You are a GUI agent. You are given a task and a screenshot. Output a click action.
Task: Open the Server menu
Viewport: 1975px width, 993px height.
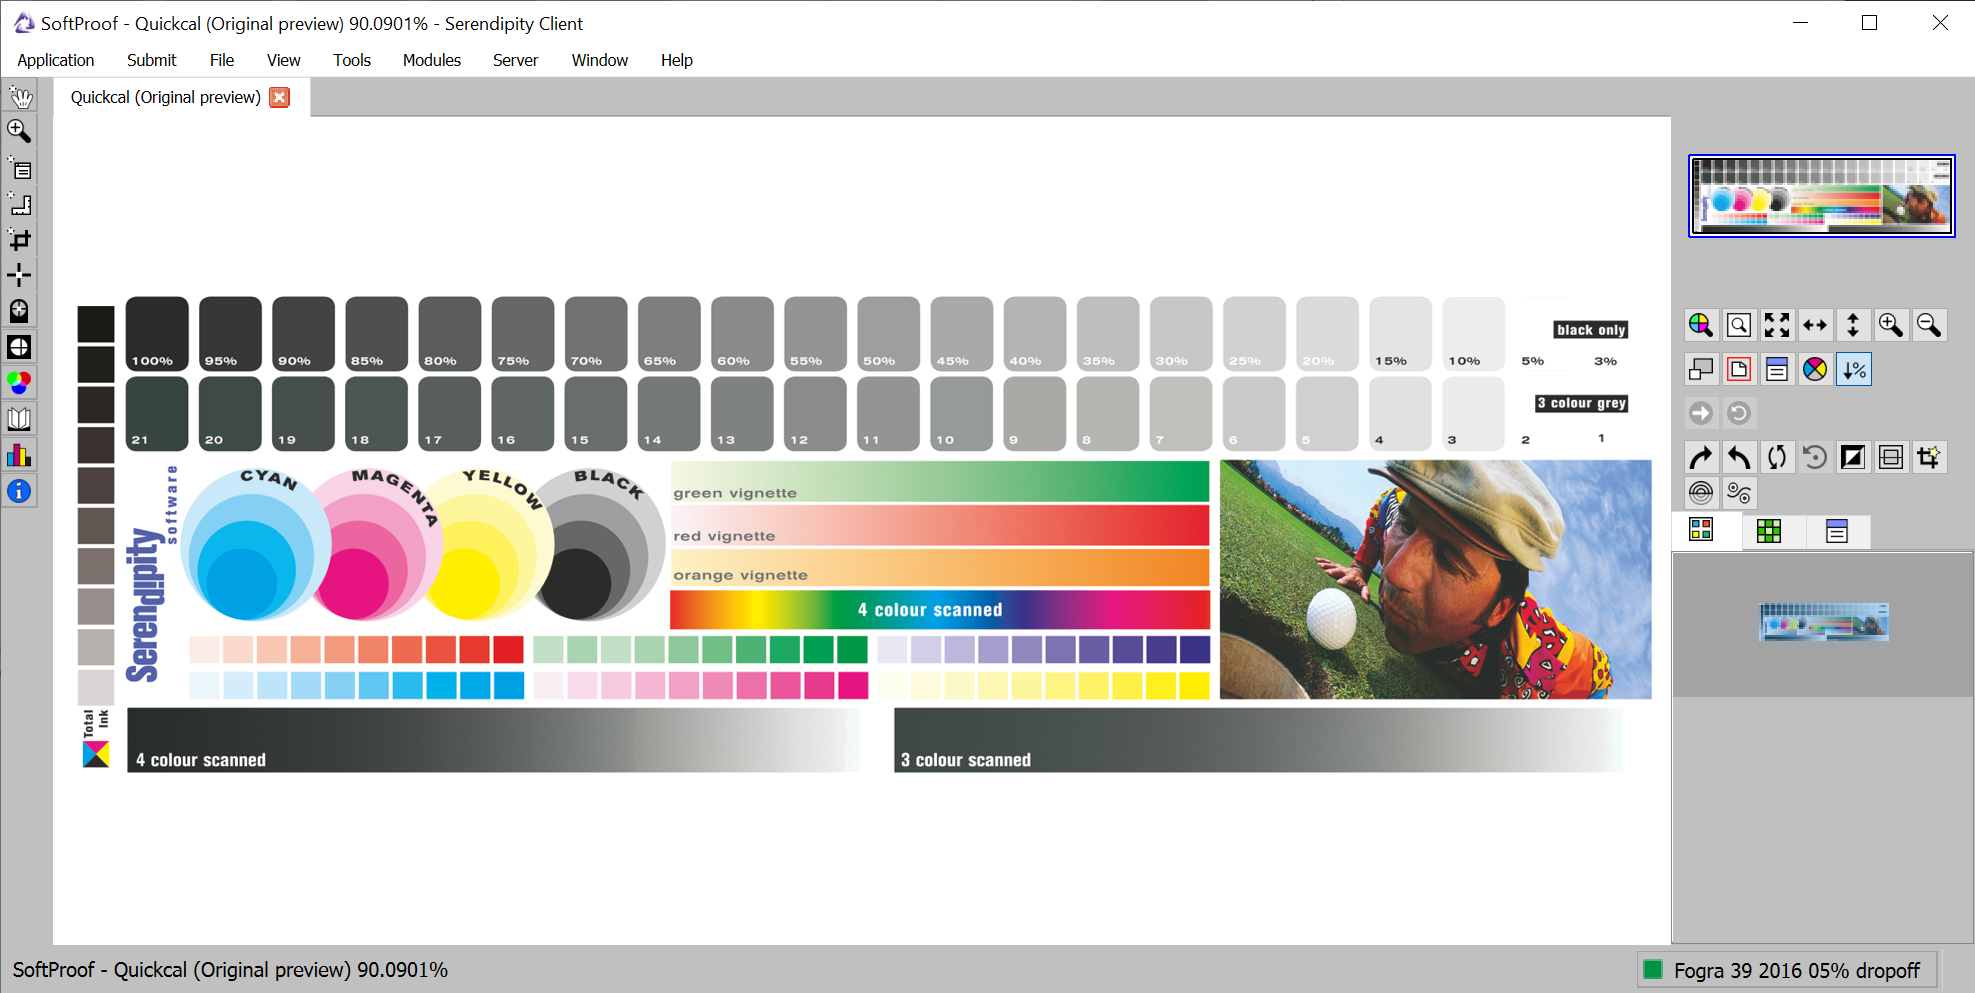point(516,60)
